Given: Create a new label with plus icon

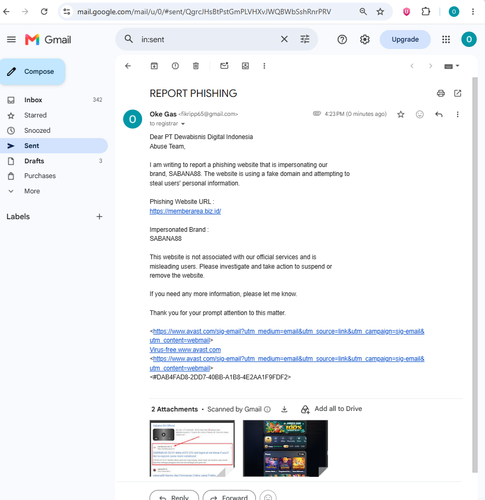Looking at the screenshot, I should 99,217.
